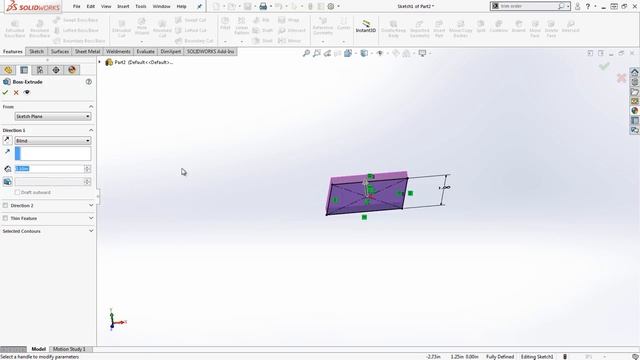The height and width of the screenshot is (360, 640).
Task: Open SOLIDWORKS Resources home icon in task pane
Action: (635, 72)
